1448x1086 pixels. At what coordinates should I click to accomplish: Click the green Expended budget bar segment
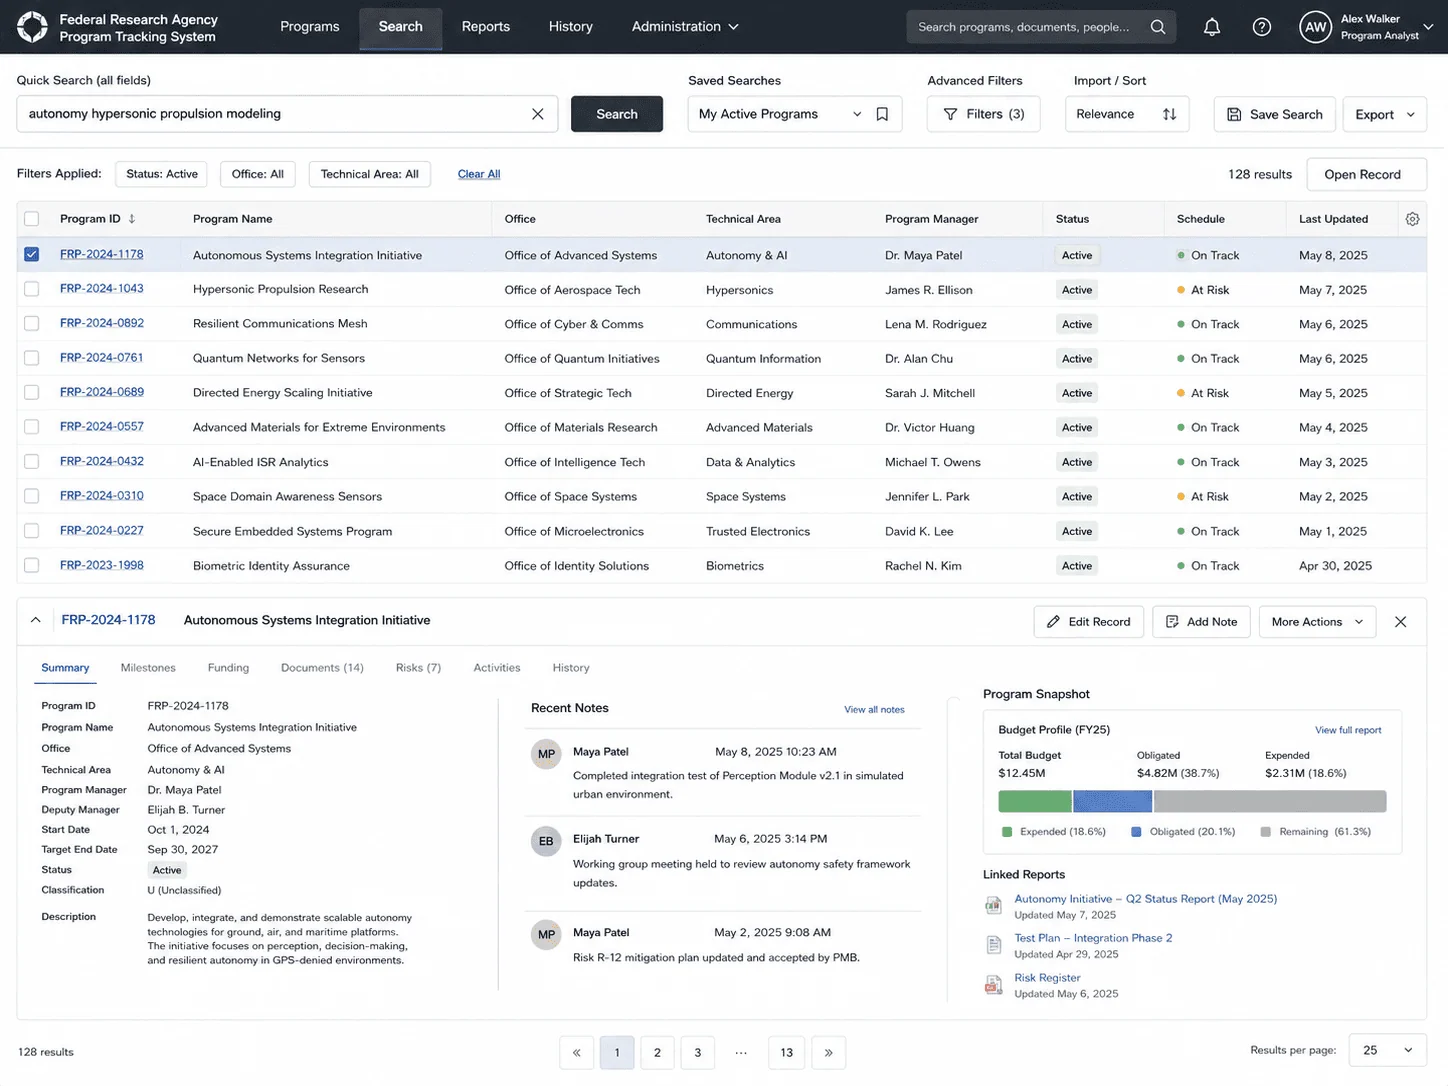tap(1035, 801)
